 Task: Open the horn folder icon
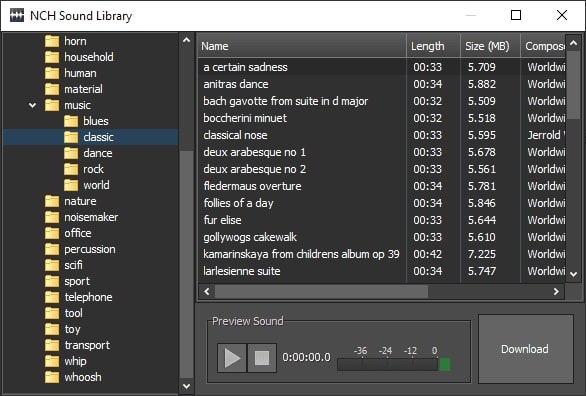(52, 41)
